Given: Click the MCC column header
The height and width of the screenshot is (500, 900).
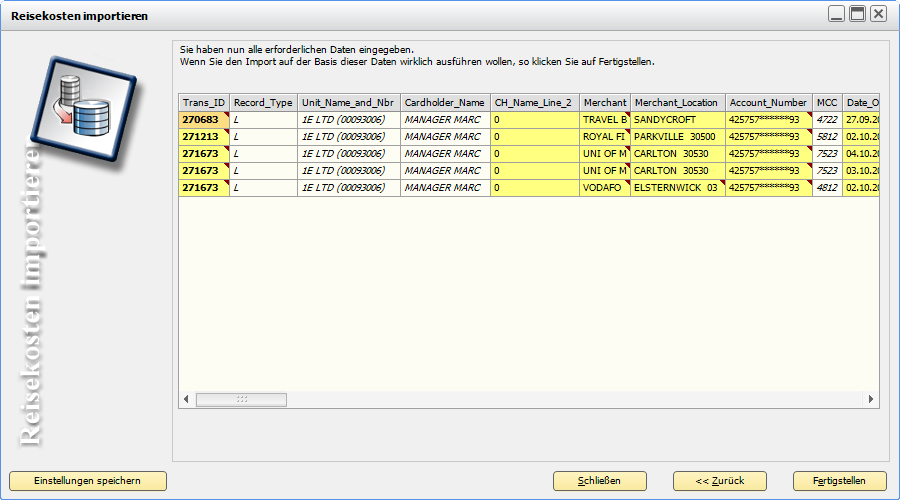Looking at the screenshot, I should point(826,103).
